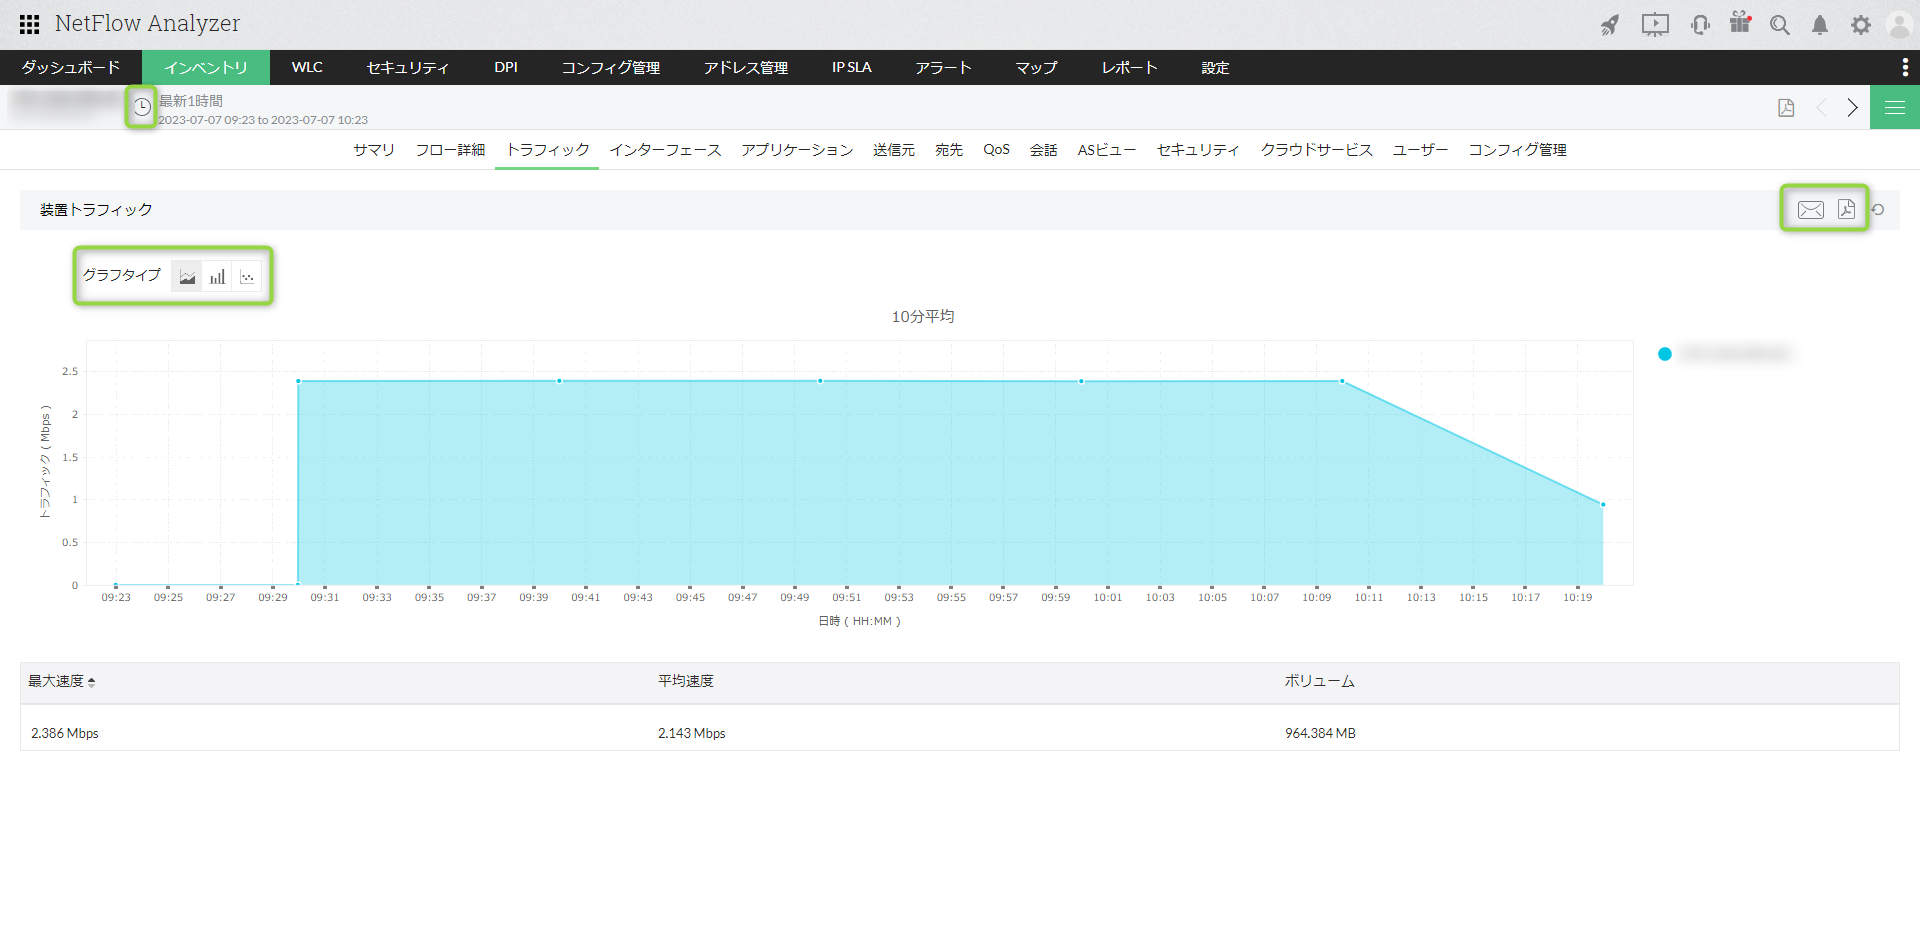Click the chart data point near 09:40
1920x937 pixels.
(559, 381)
